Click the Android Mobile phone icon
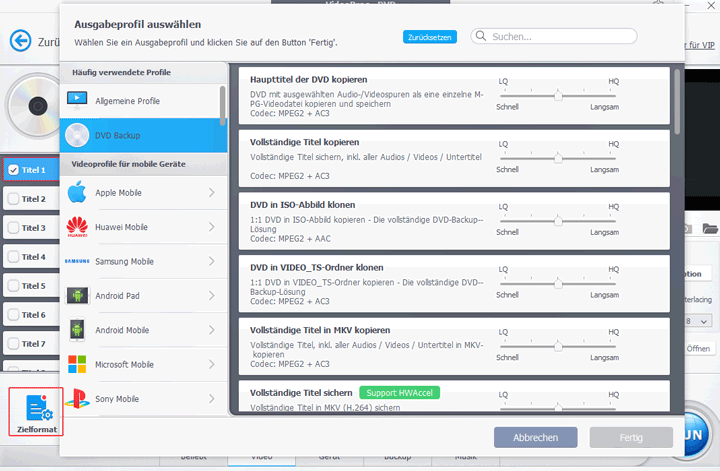Image resolution: width=720 pixels, height=471 pixels. click(x=77, y=330)
